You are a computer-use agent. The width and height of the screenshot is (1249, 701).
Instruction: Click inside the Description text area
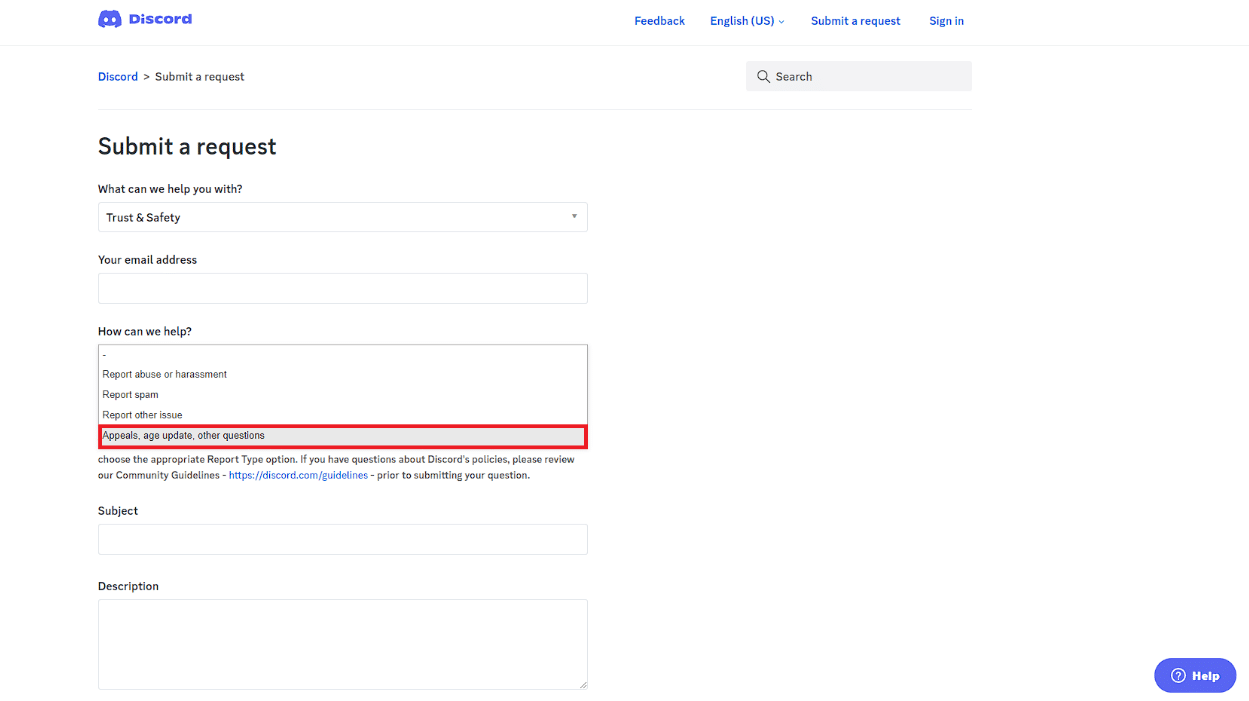[342, 644]
